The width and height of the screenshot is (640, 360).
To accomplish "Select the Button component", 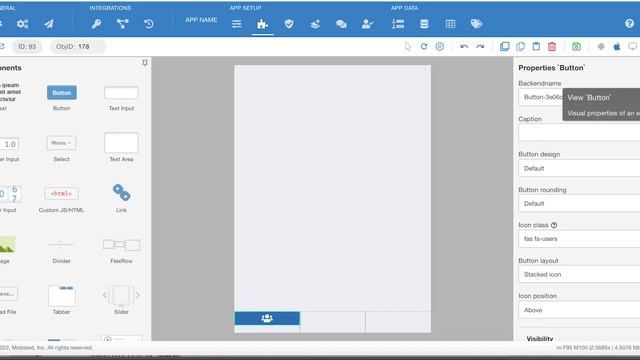I will 62,98.
